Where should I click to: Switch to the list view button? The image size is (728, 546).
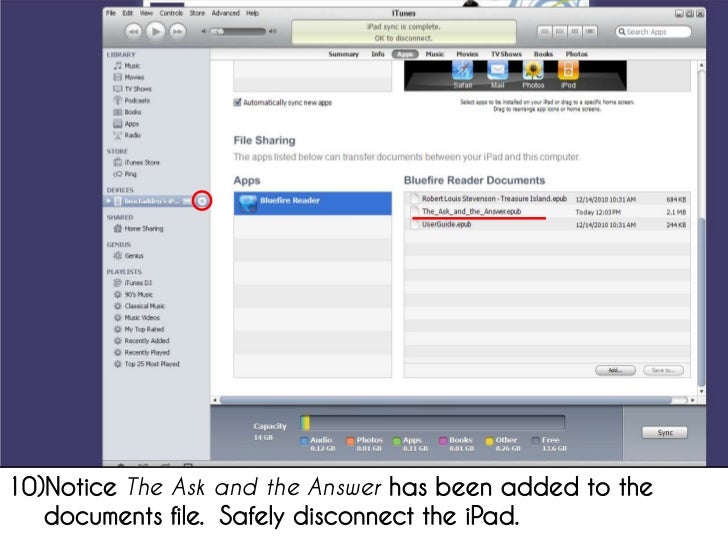pyautogui.click(x=545, y=32)
